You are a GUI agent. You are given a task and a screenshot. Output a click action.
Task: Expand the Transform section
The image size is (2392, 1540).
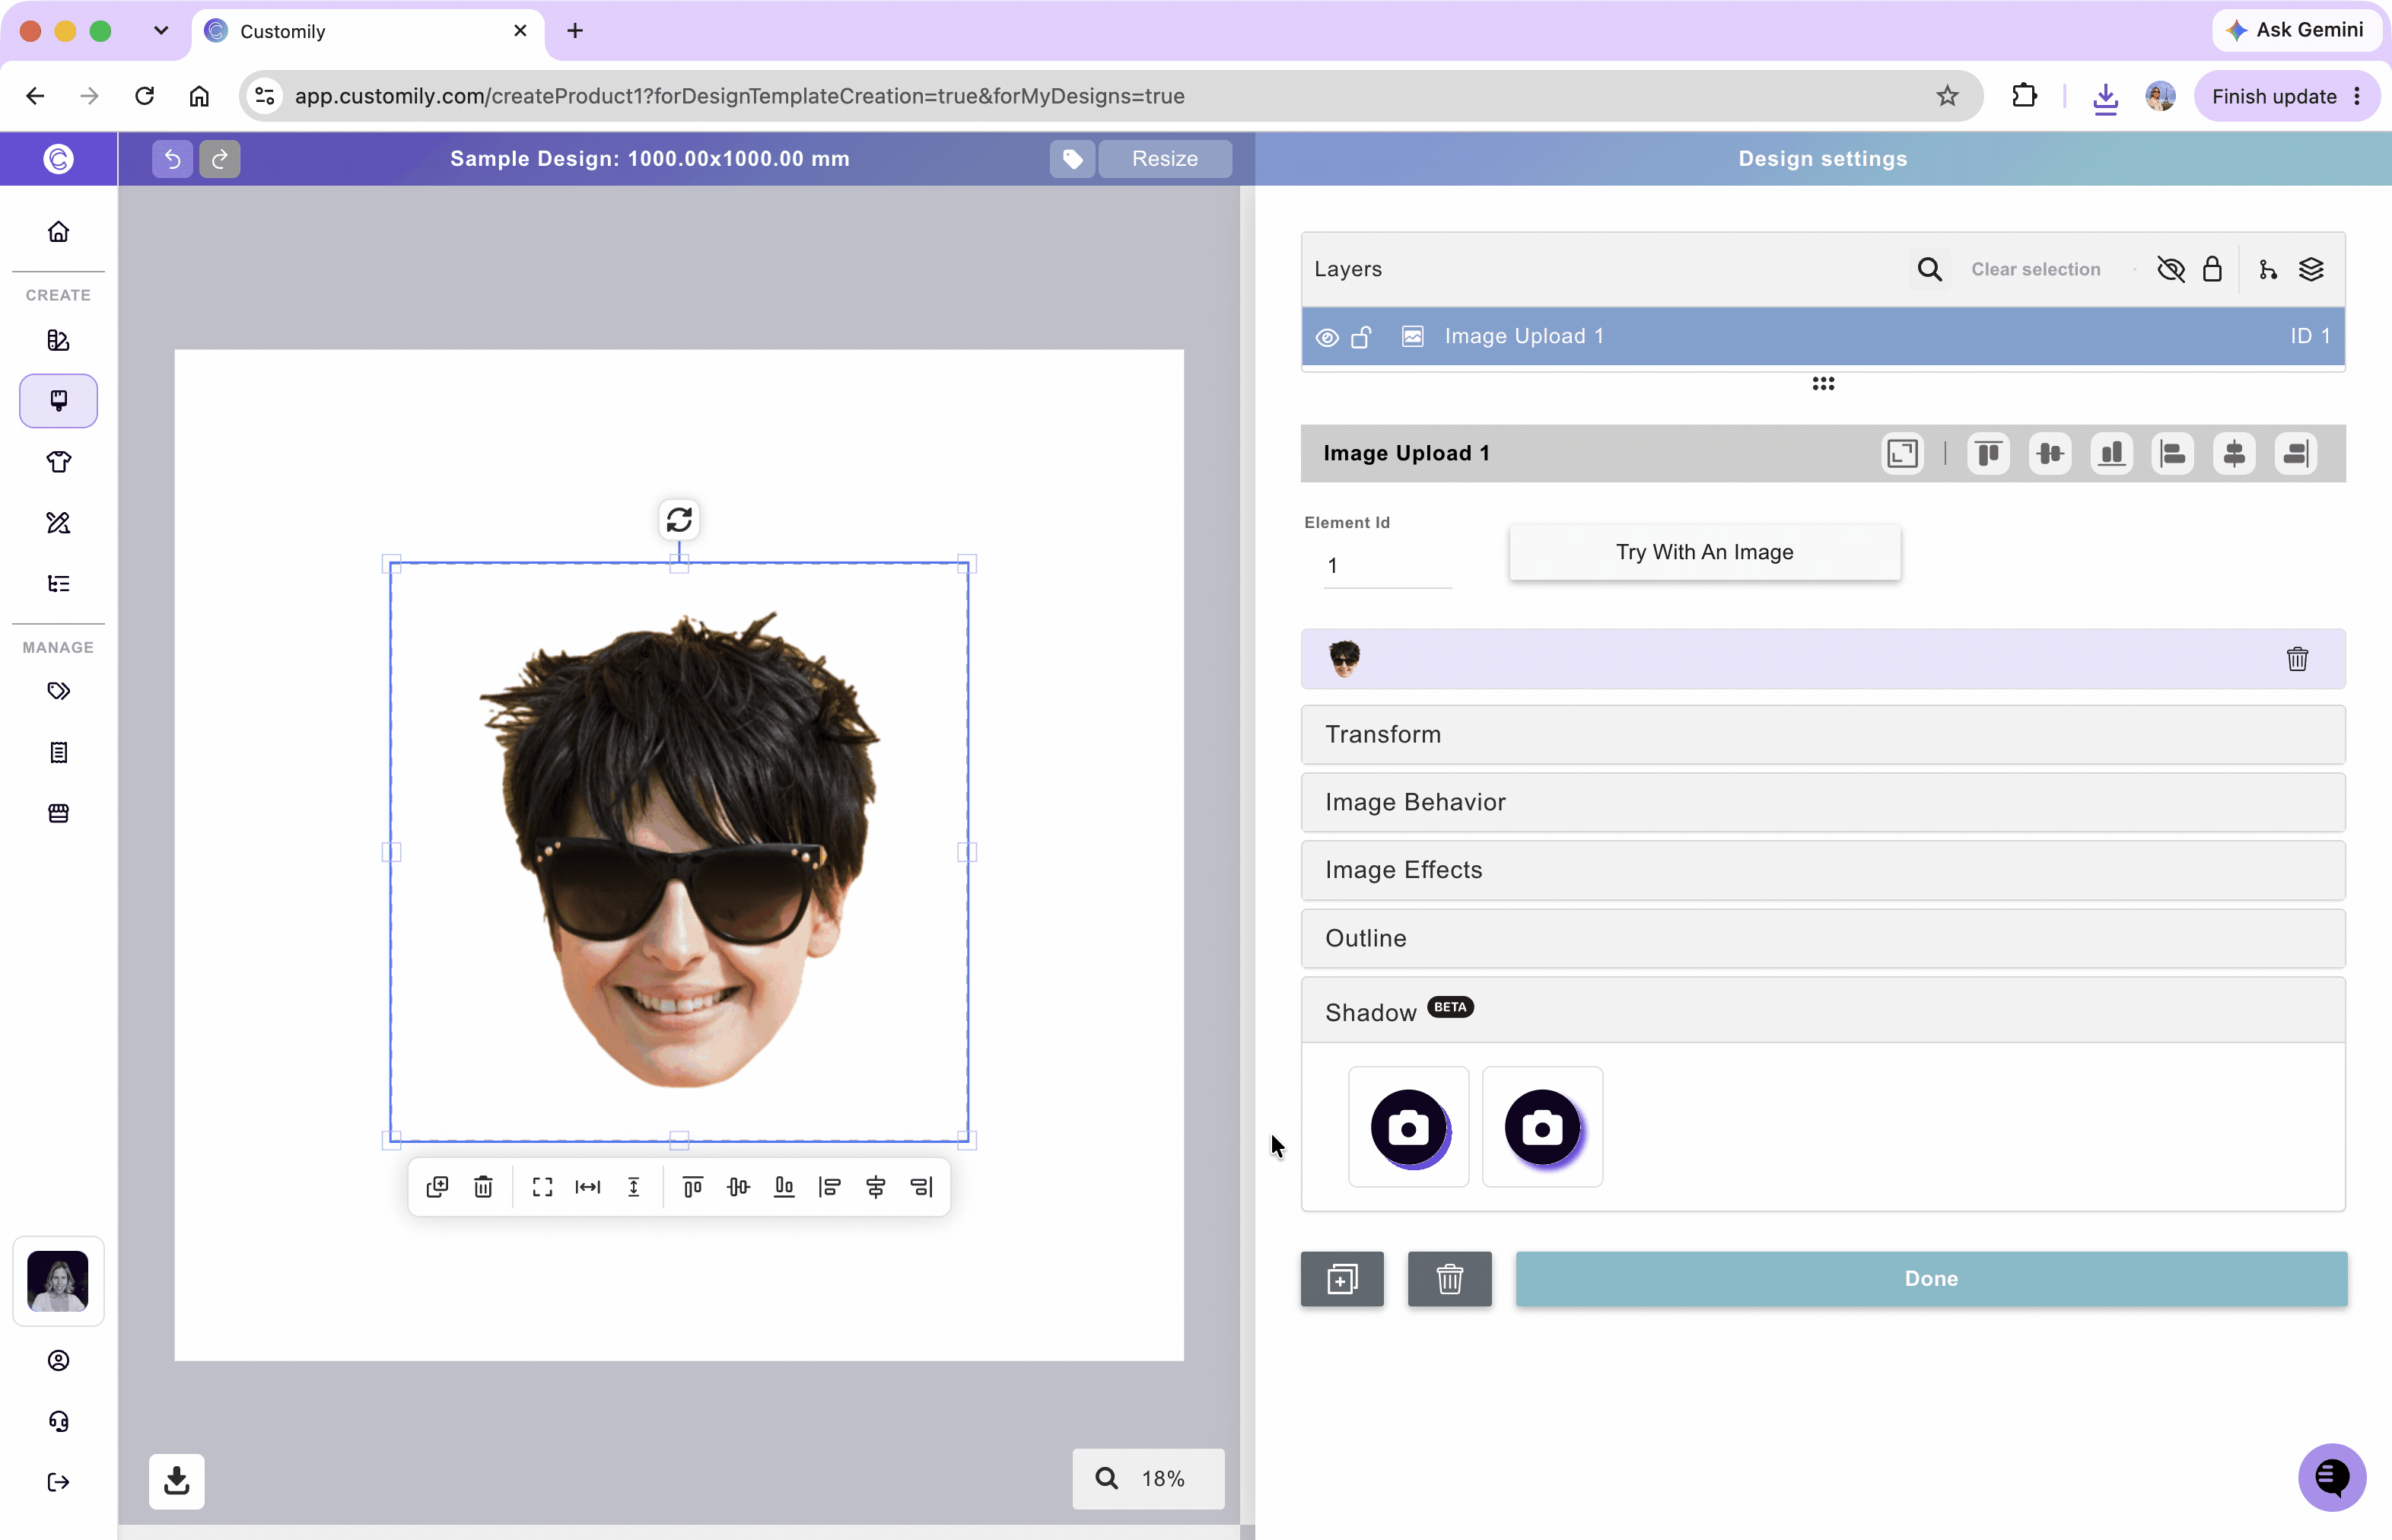[1822, 735]
